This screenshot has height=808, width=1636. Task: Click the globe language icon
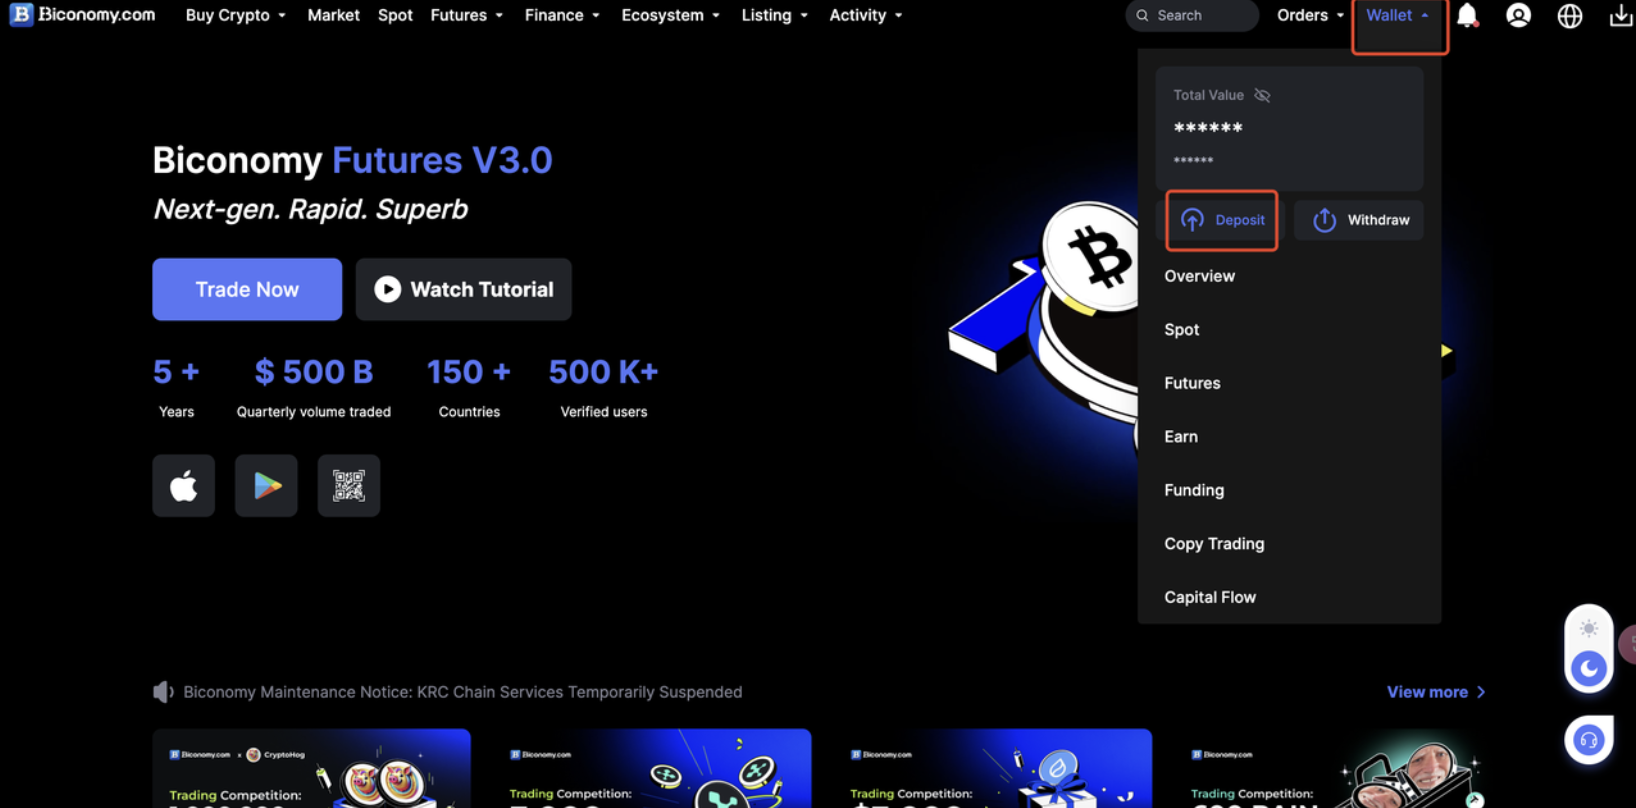click(x=1569, y=16)
